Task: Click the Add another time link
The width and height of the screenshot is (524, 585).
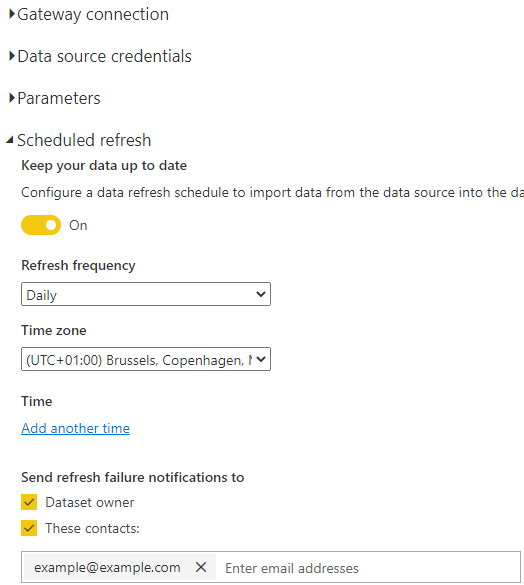Action: [75, 428]
